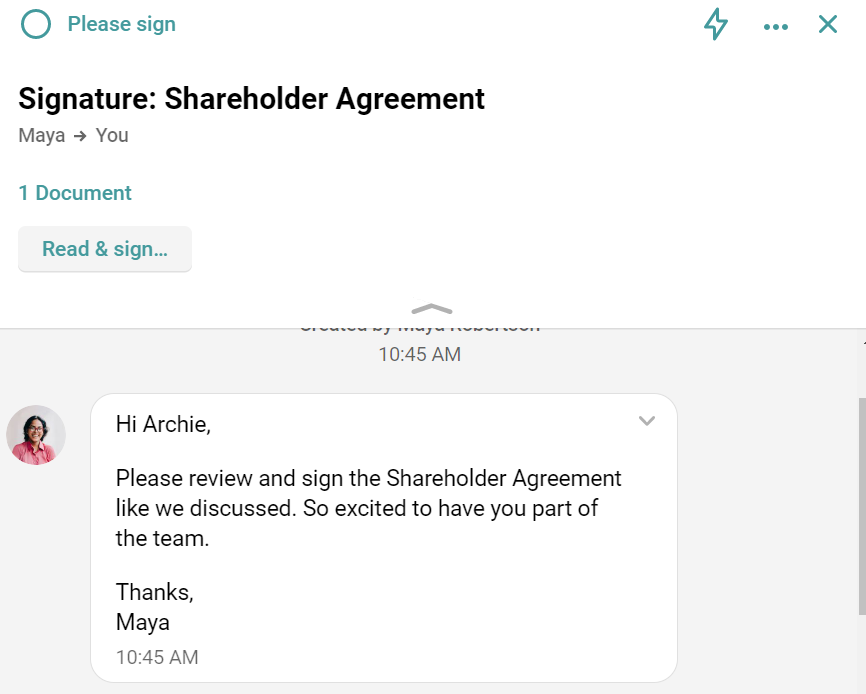The height and width of the screenshot is (694, 866).
Task: Collapse the header with the upward chevron
Action: pos(430,310)
